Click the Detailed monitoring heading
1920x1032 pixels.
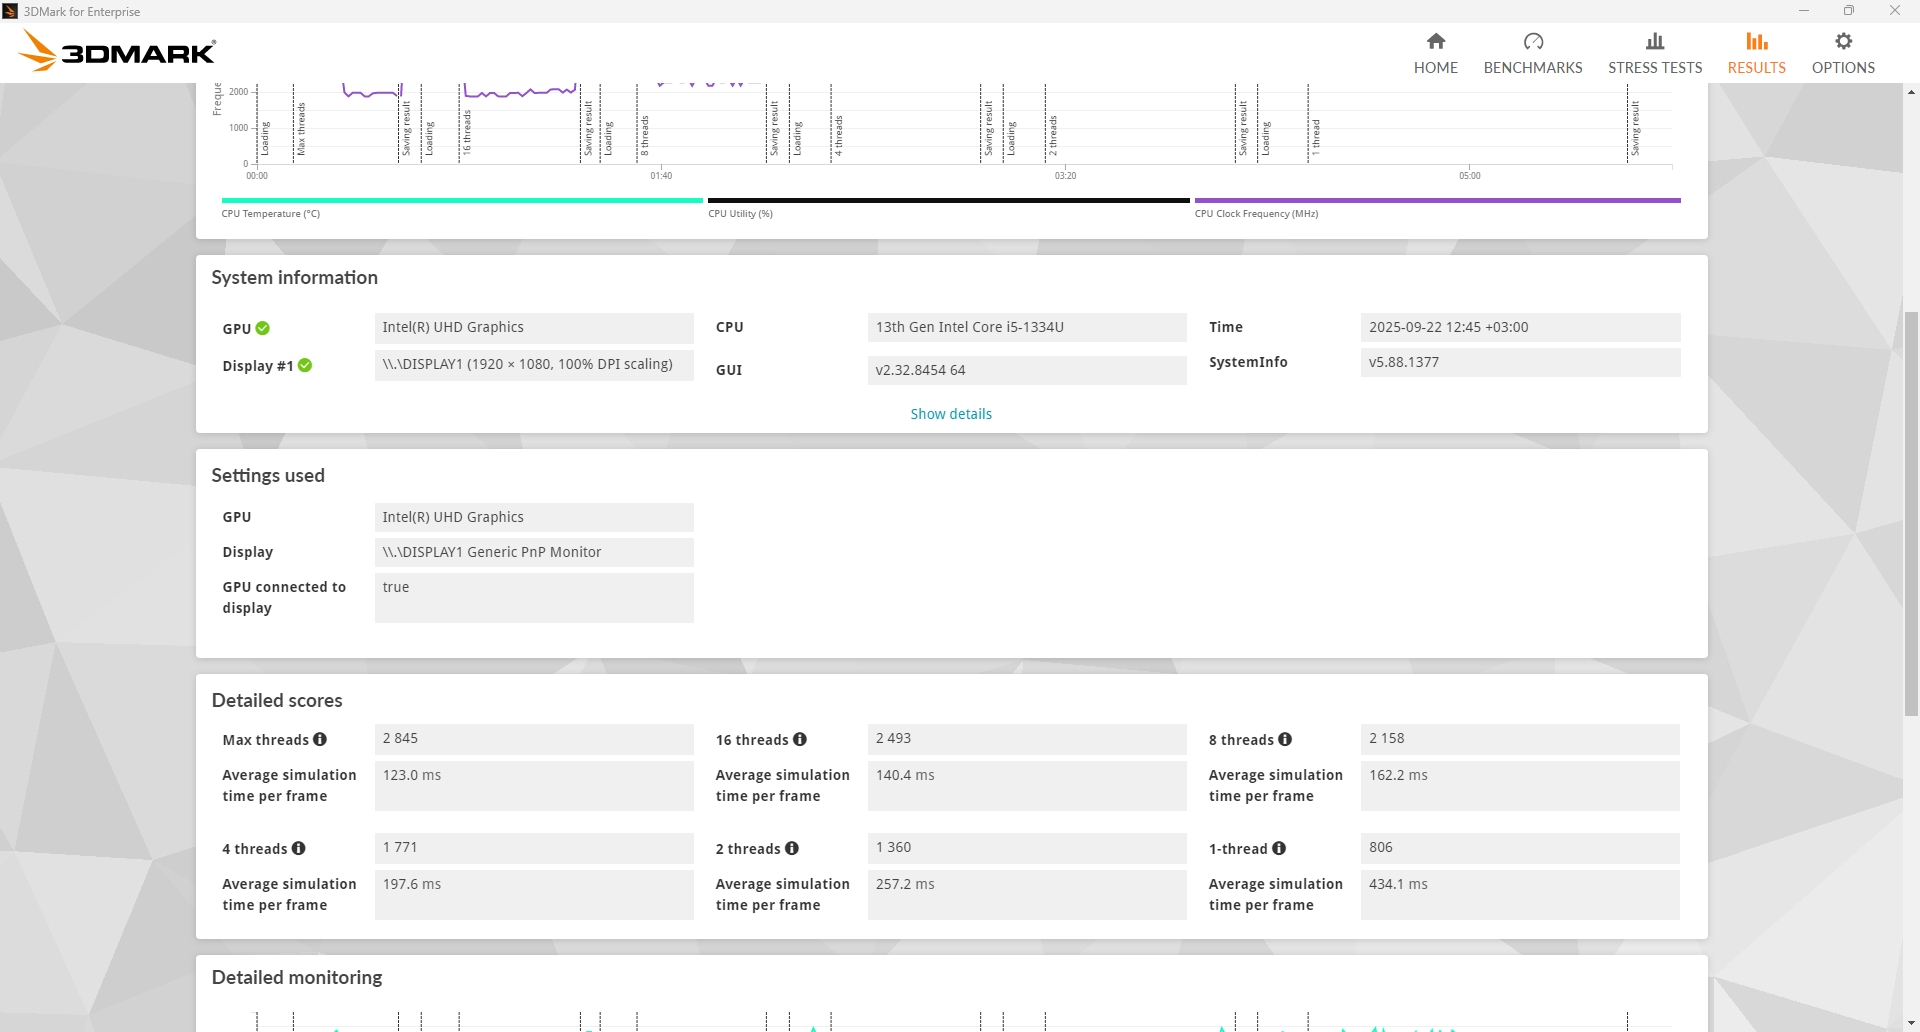pos(297,978)
